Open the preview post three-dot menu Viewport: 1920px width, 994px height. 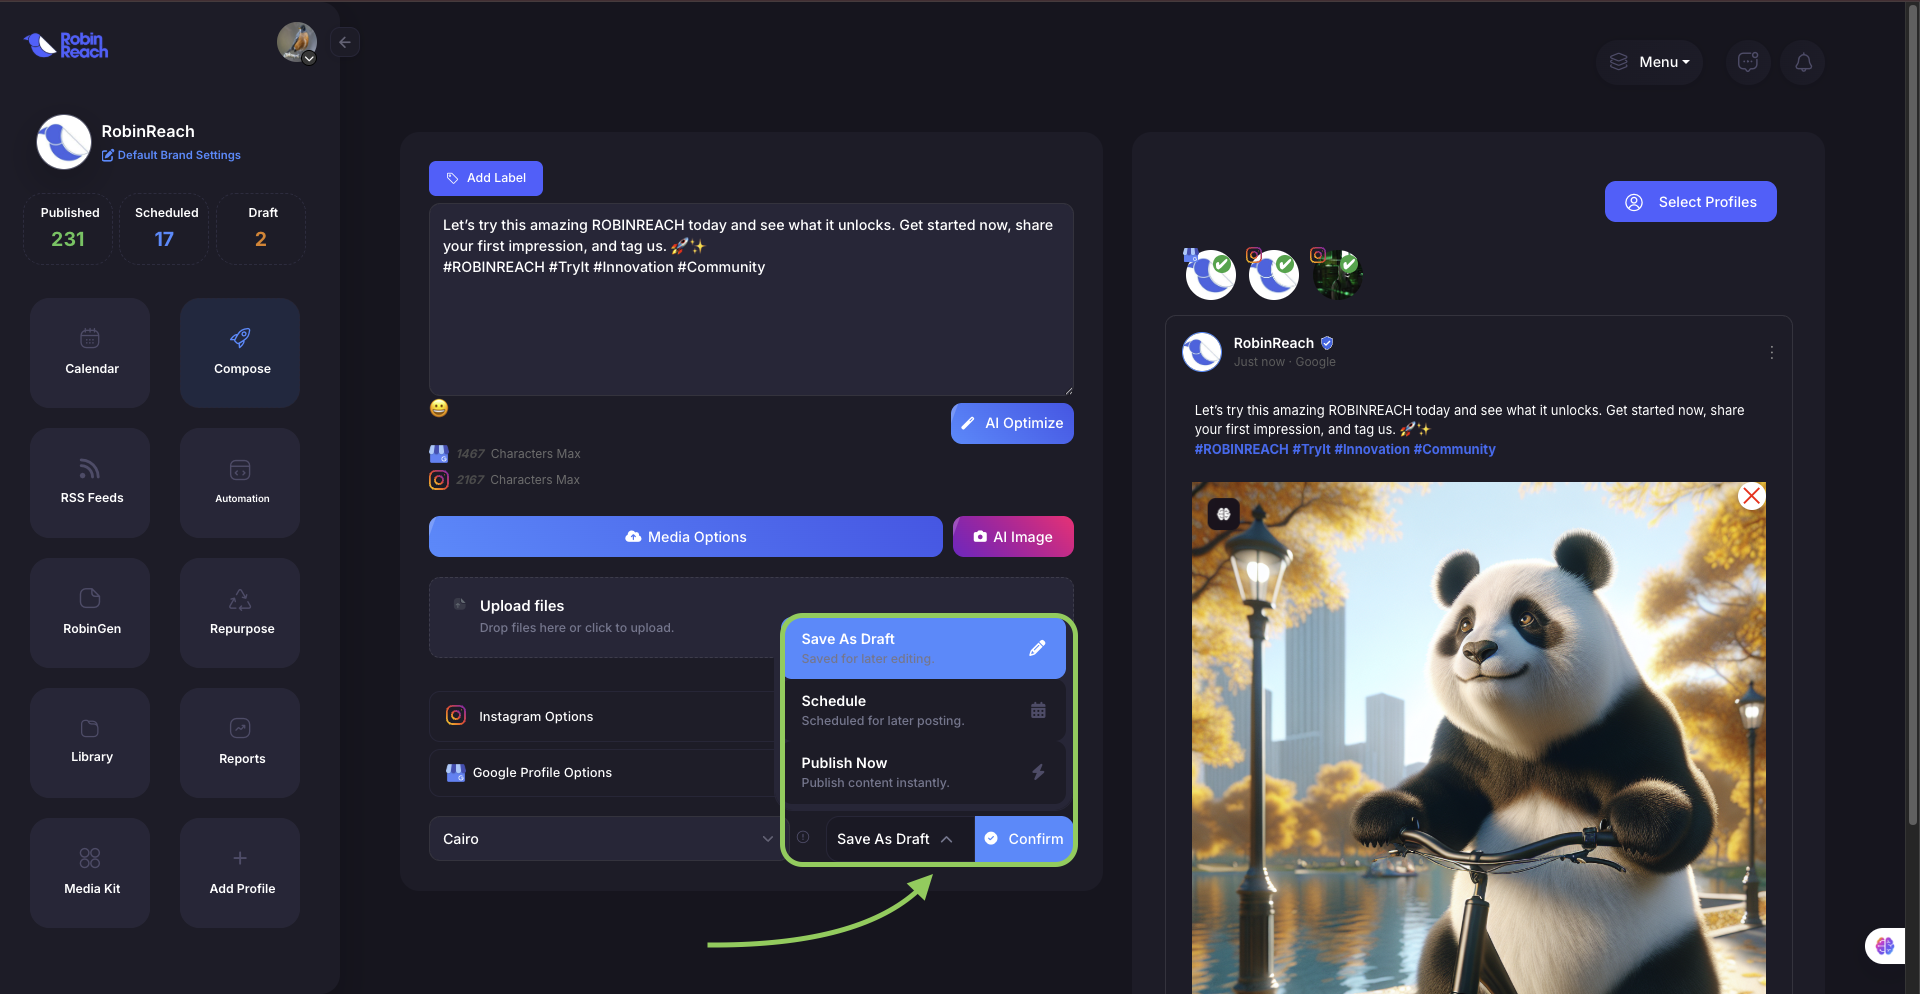1771,353
